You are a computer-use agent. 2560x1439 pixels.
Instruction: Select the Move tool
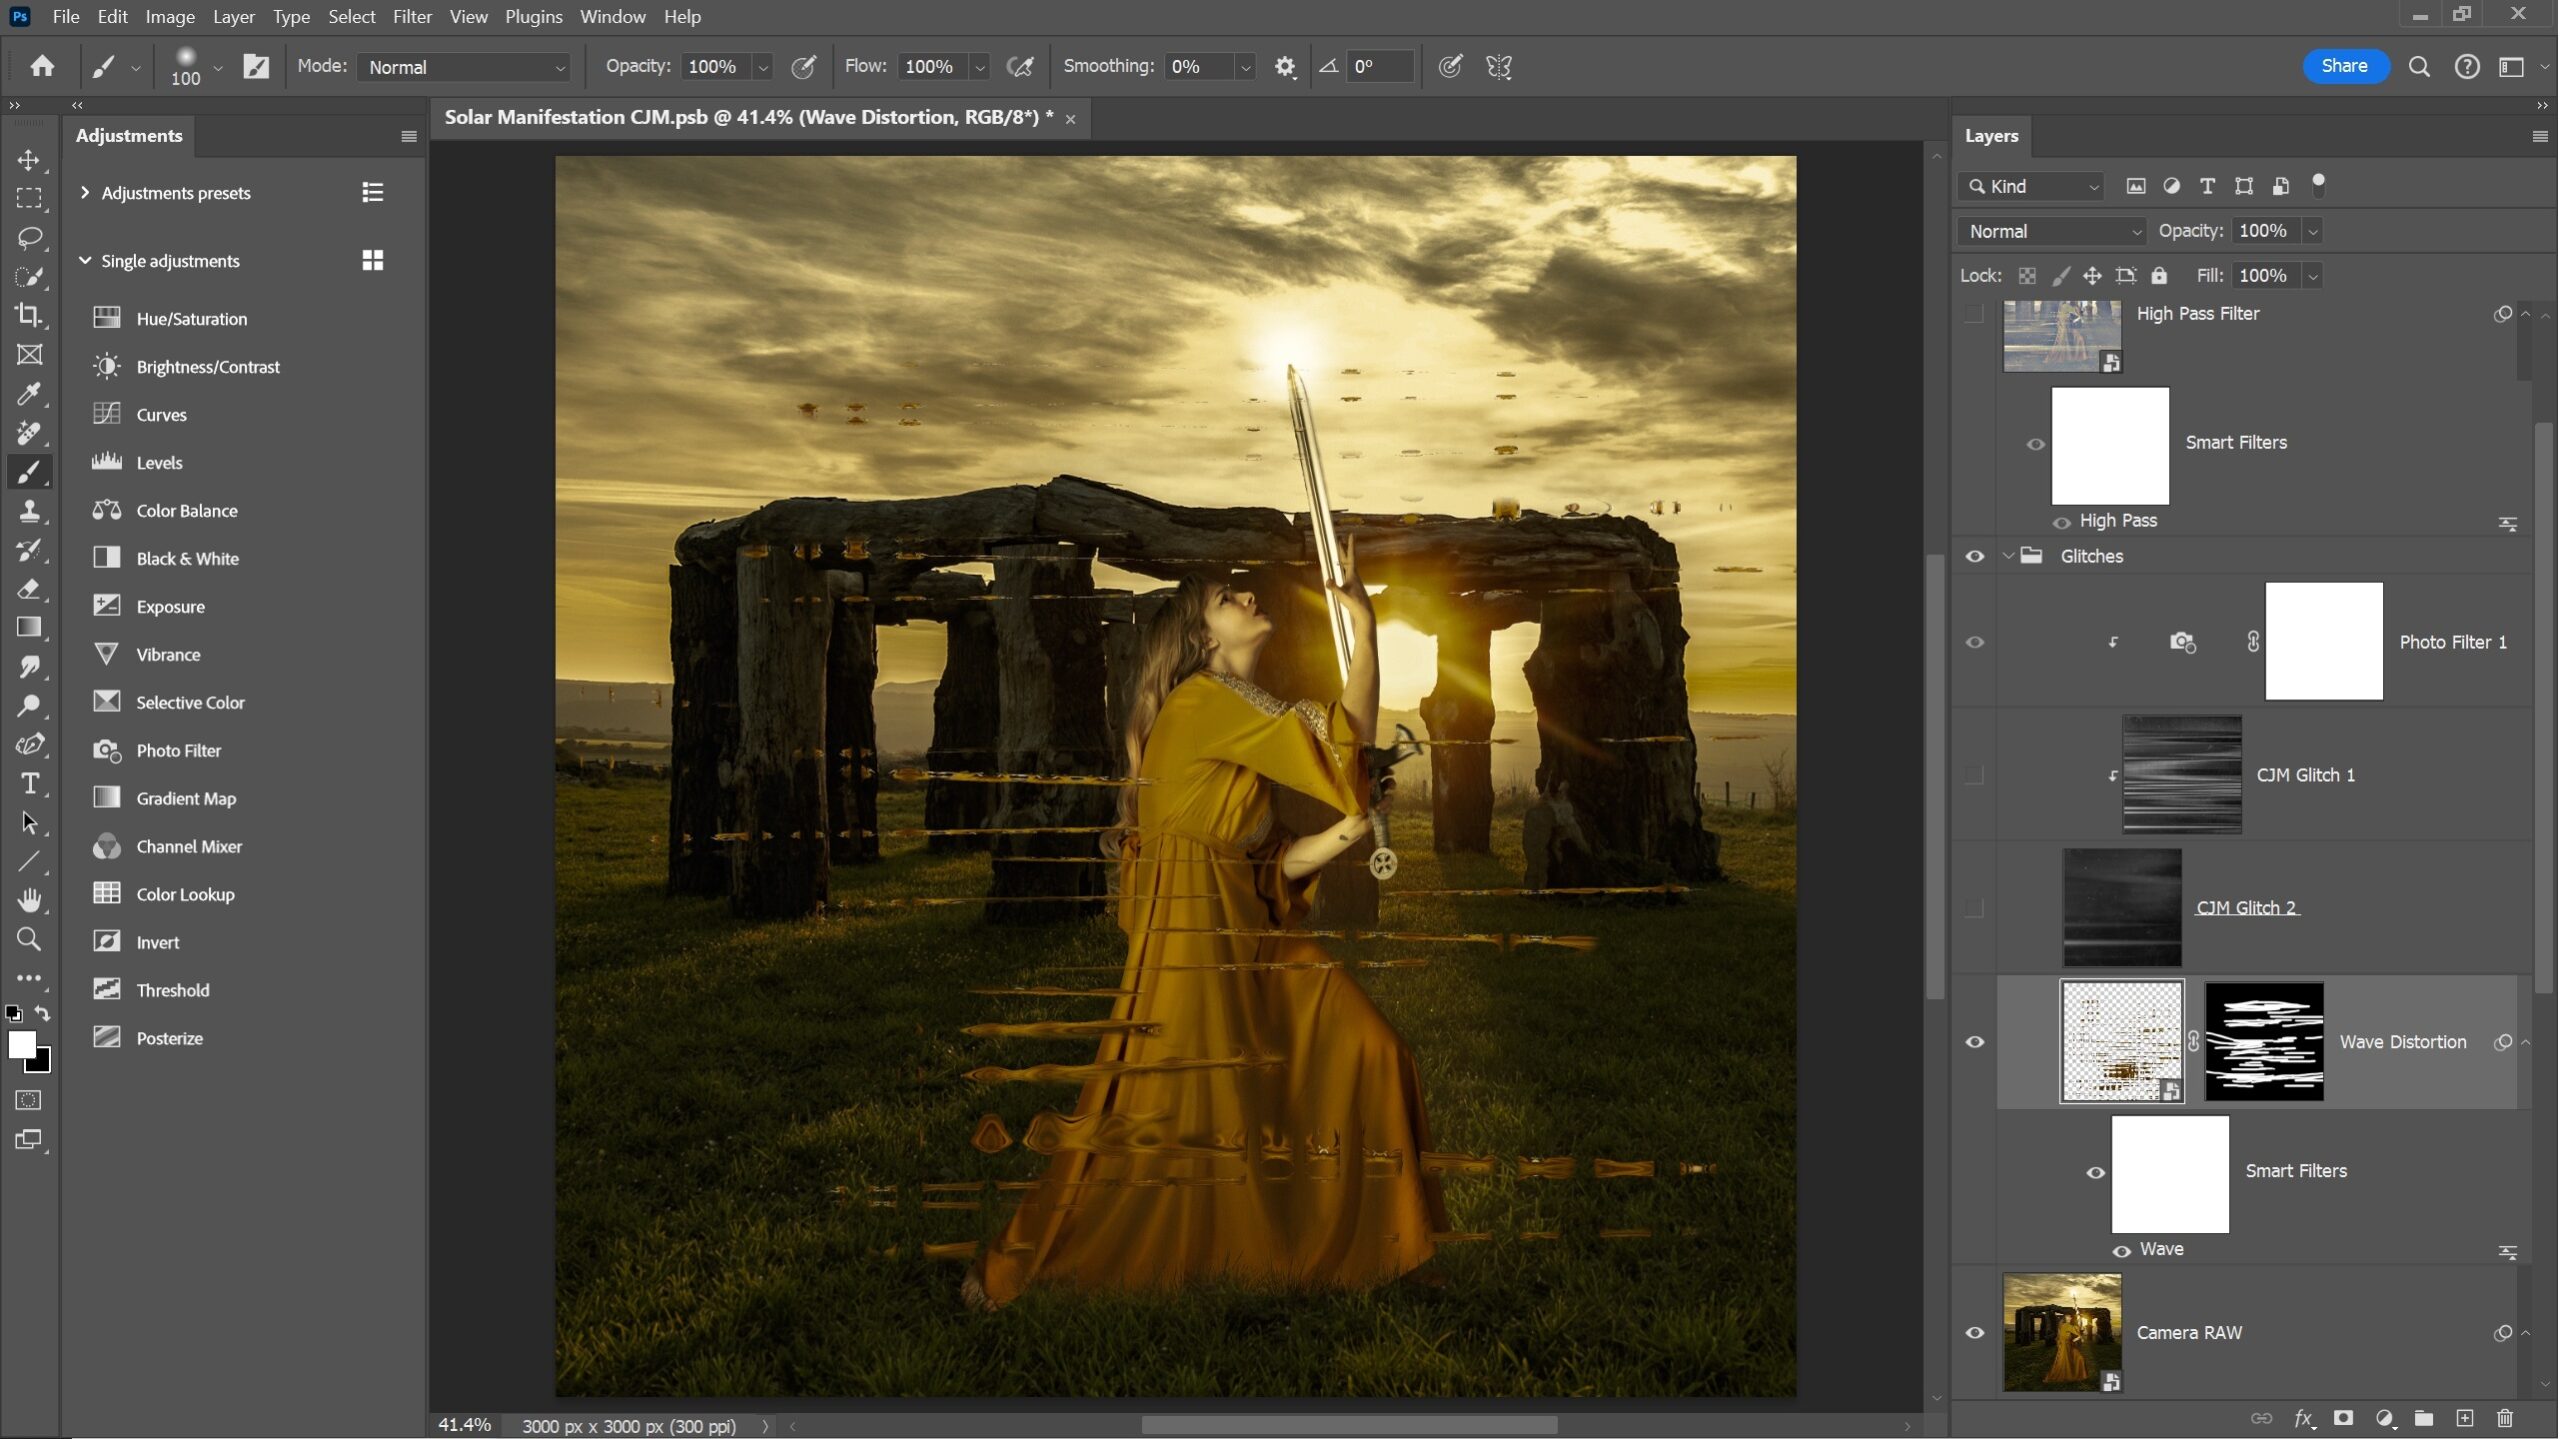coord(28,160)
